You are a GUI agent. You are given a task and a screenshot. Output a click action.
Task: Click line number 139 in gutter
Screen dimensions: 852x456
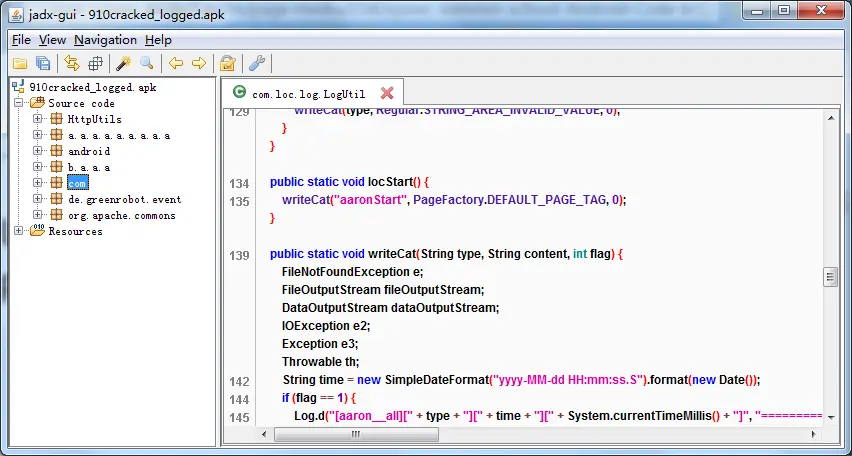[x=239, y=255]
